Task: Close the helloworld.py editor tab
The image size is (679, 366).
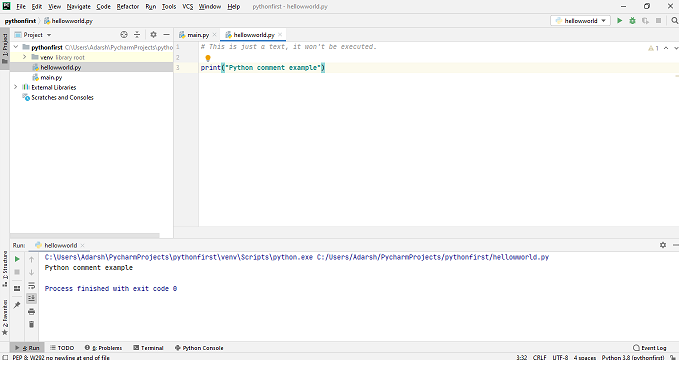Action: 280,35
